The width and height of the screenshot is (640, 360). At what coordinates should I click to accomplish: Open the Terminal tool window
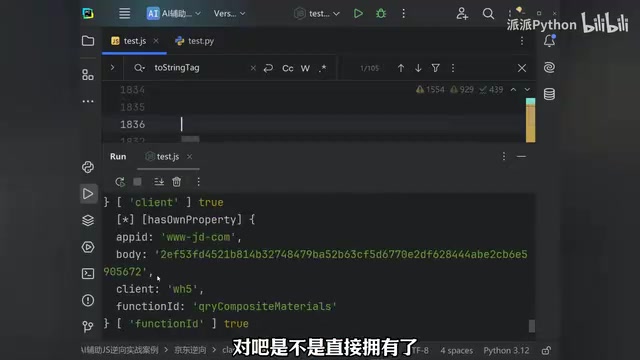click(x=88, y=273)
